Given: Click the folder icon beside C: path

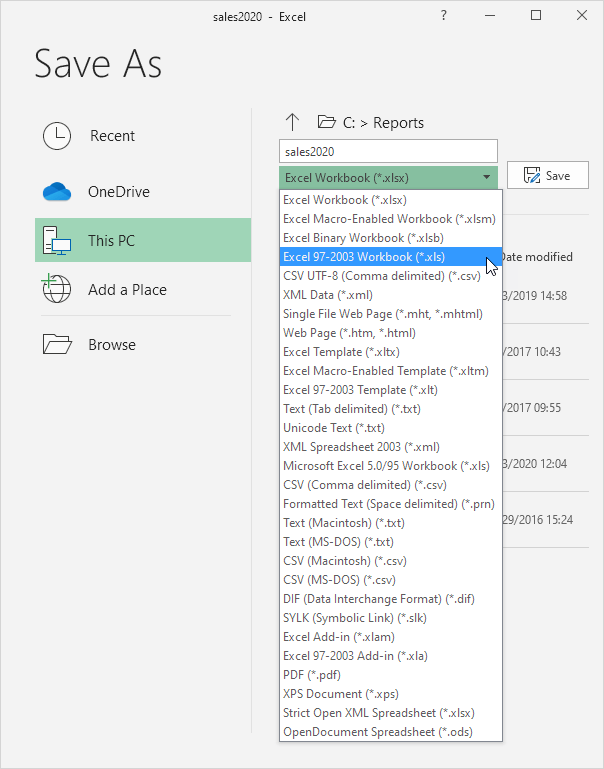Looking at the screenshot, I should (x=326, y=122).
